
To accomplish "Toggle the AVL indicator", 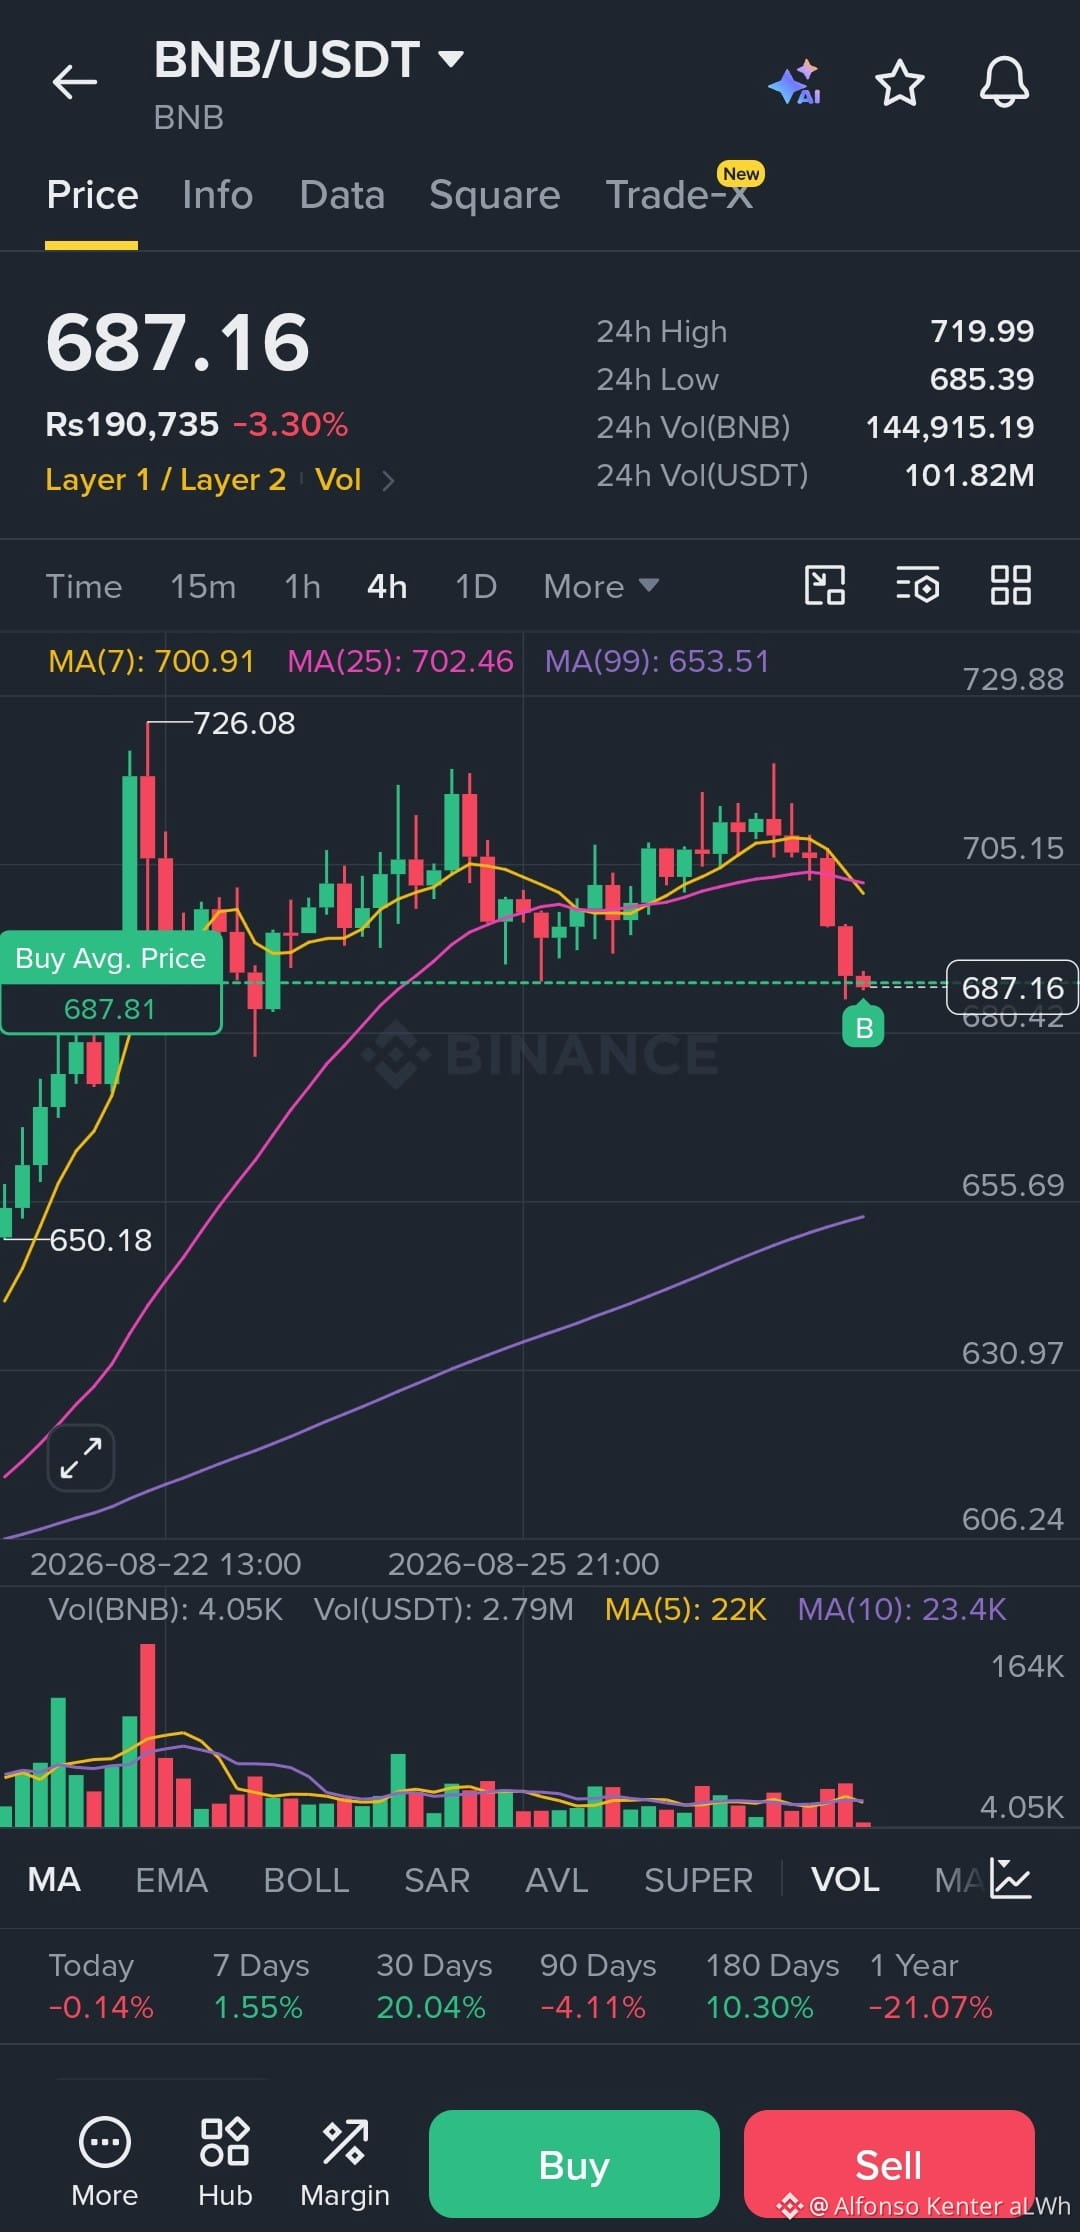I will coord(557,1880).
